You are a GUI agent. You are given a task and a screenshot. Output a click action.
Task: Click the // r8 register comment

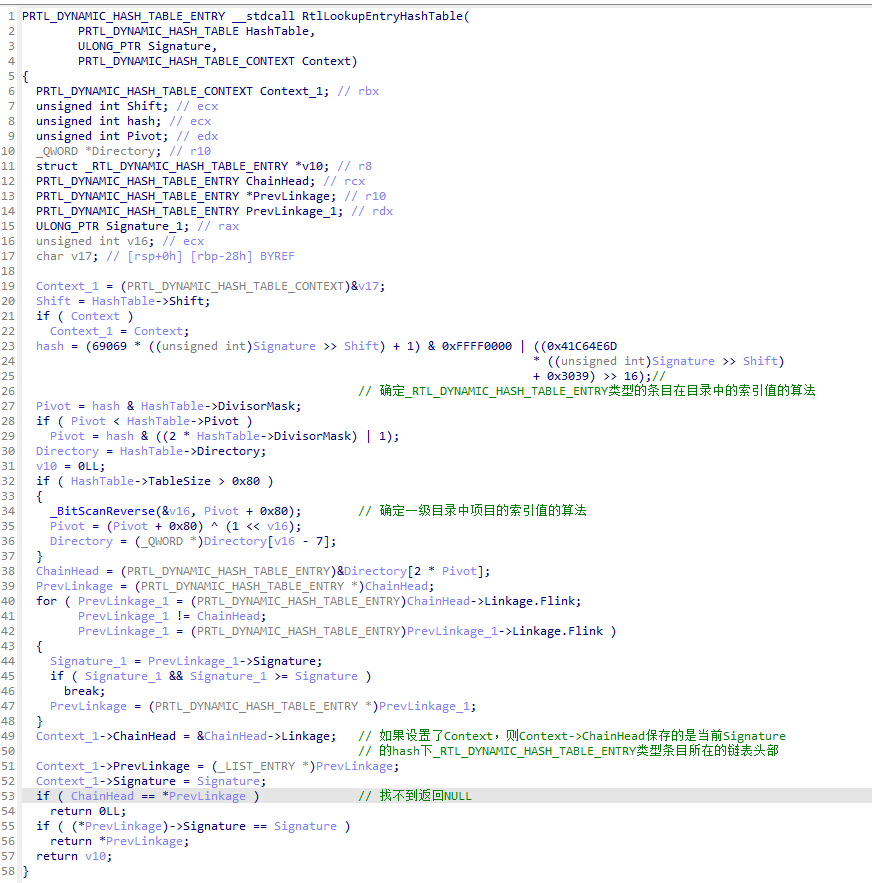click(355, 166)
